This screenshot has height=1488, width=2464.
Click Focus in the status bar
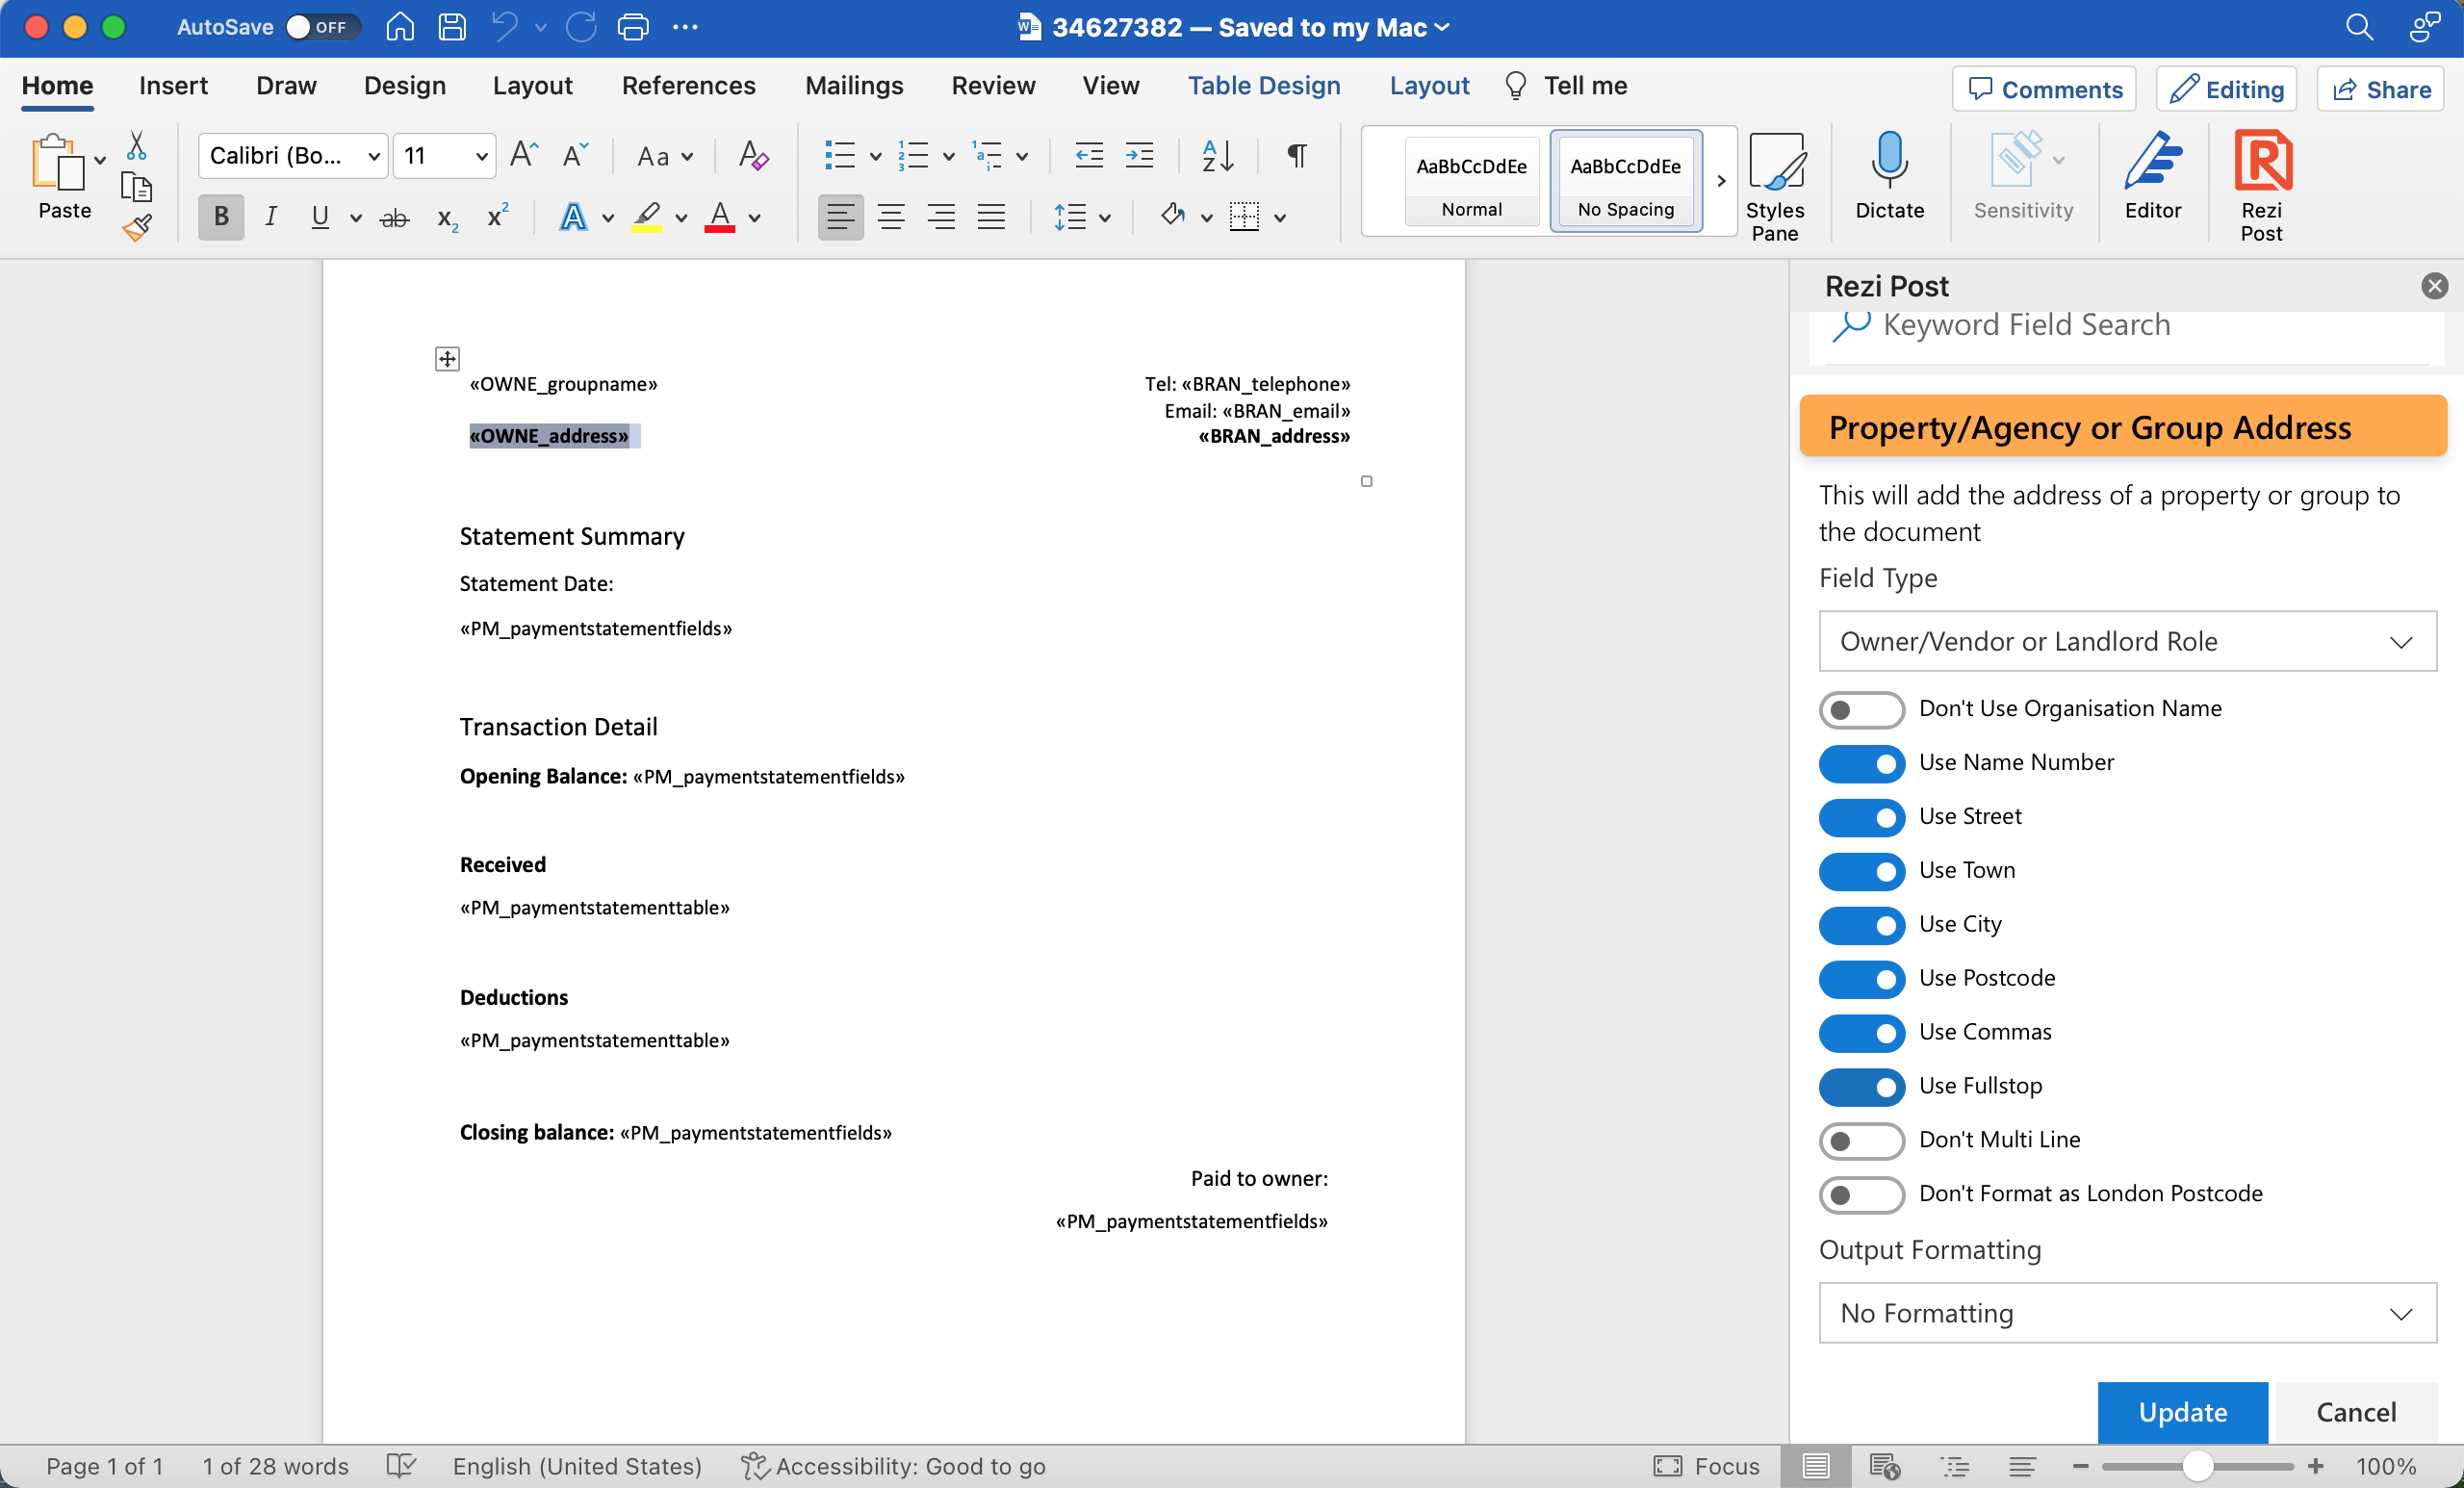(1706, 1466)
